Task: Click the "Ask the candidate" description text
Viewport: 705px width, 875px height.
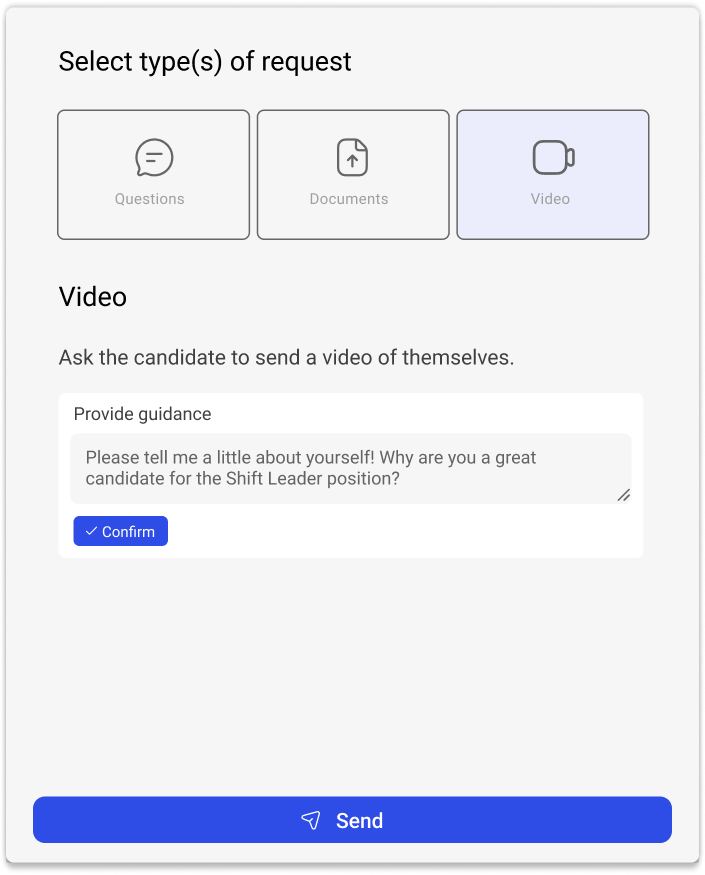Action: tap(286, 357)
